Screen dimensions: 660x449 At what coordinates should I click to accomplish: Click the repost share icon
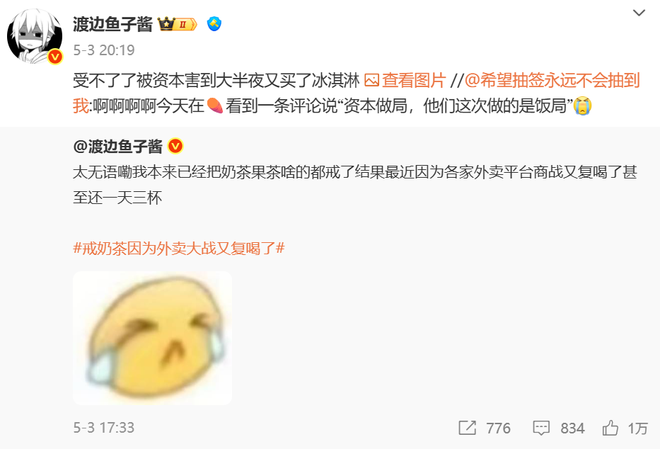coord(467,428)
